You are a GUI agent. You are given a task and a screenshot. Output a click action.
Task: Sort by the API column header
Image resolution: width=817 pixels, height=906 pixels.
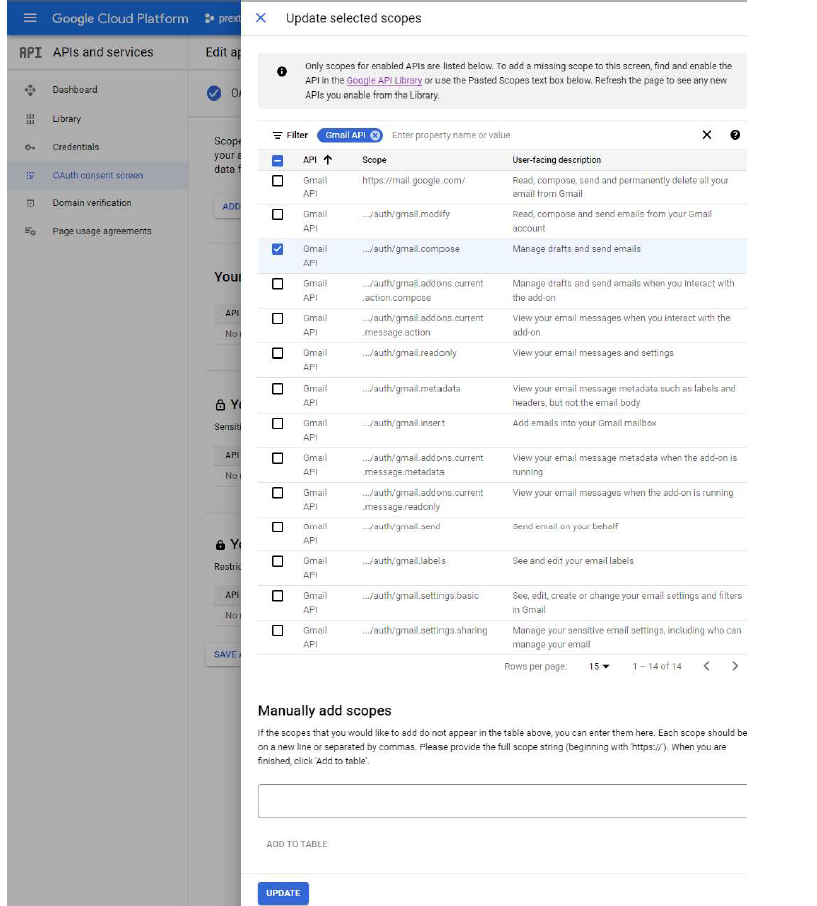[x=317, y=160]
